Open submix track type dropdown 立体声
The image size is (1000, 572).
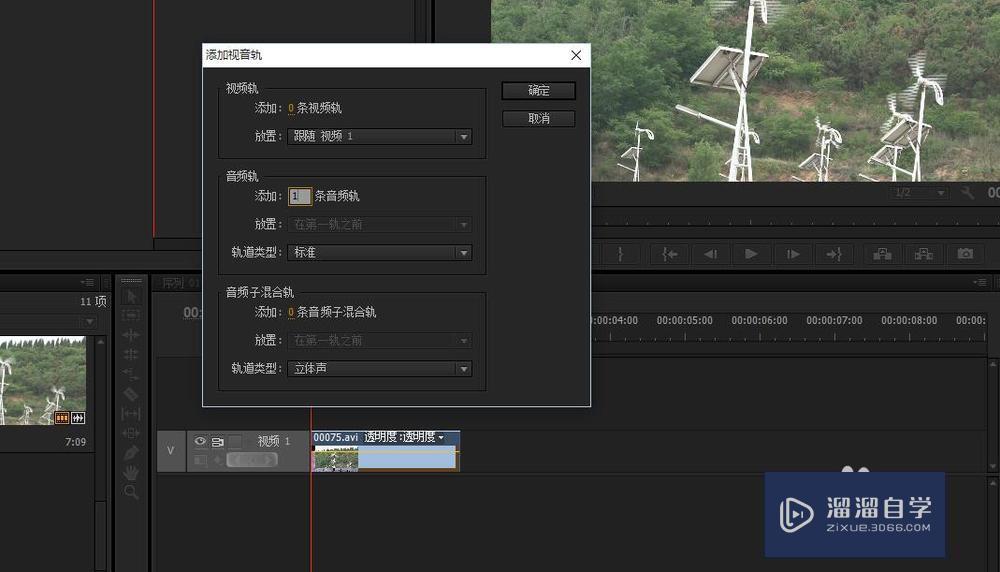(379, 369)
